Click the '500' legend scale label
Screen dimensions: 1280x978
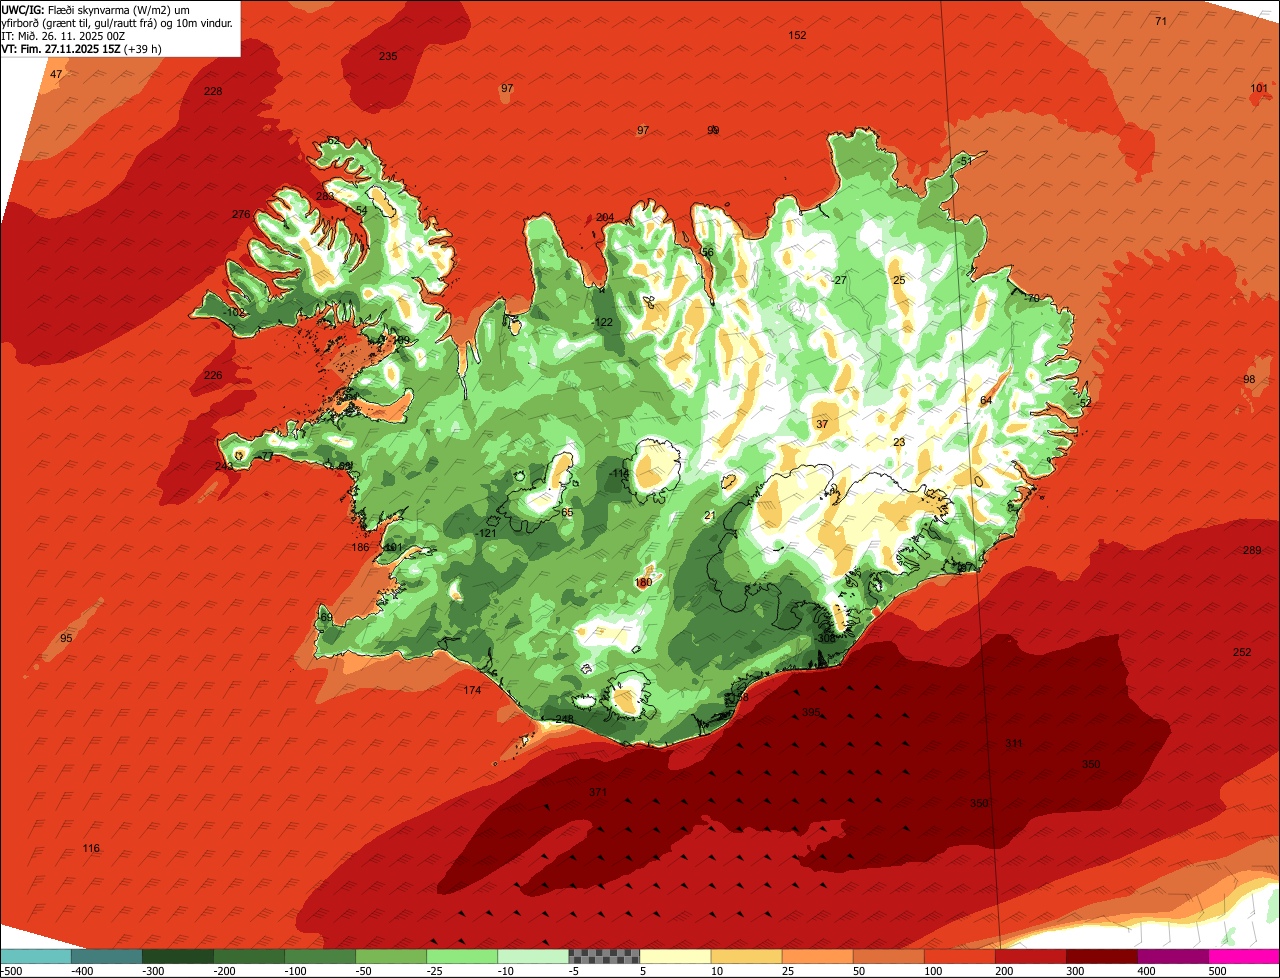[x=1217, y=971]
